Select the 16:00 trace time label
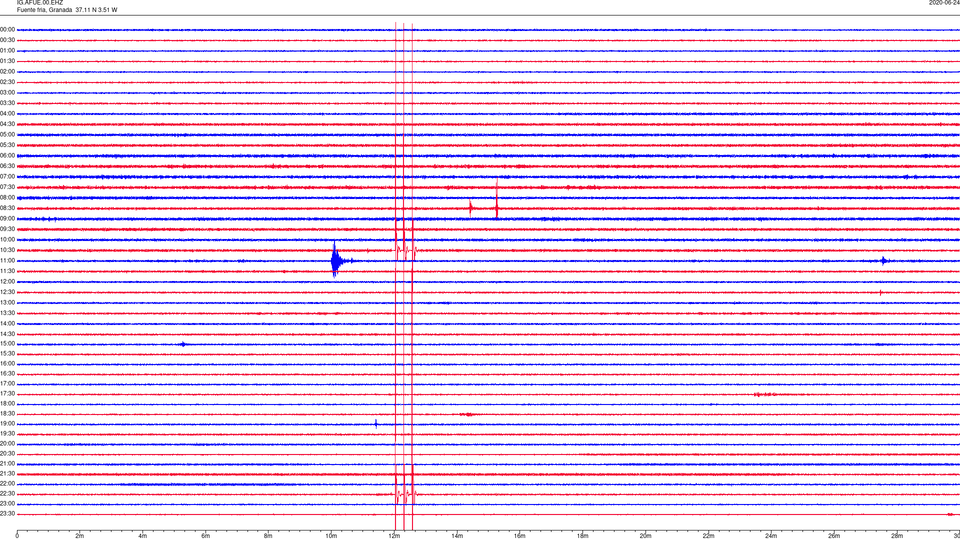This screenshot has height=540, width=960. (7, 364)
